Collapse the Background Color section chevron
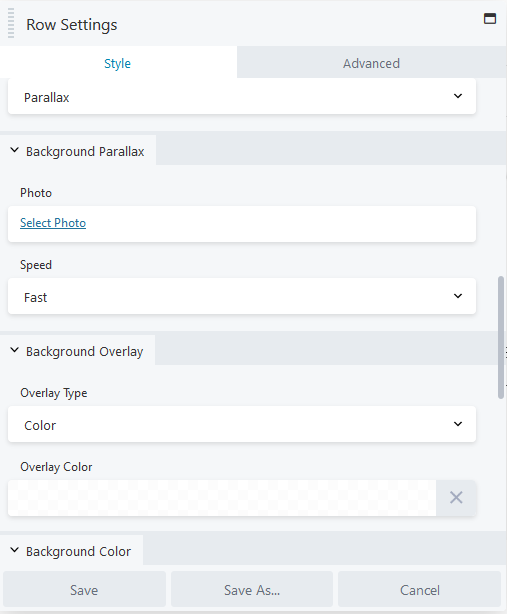This screenshot has width=507, height=614. [14, 550]
